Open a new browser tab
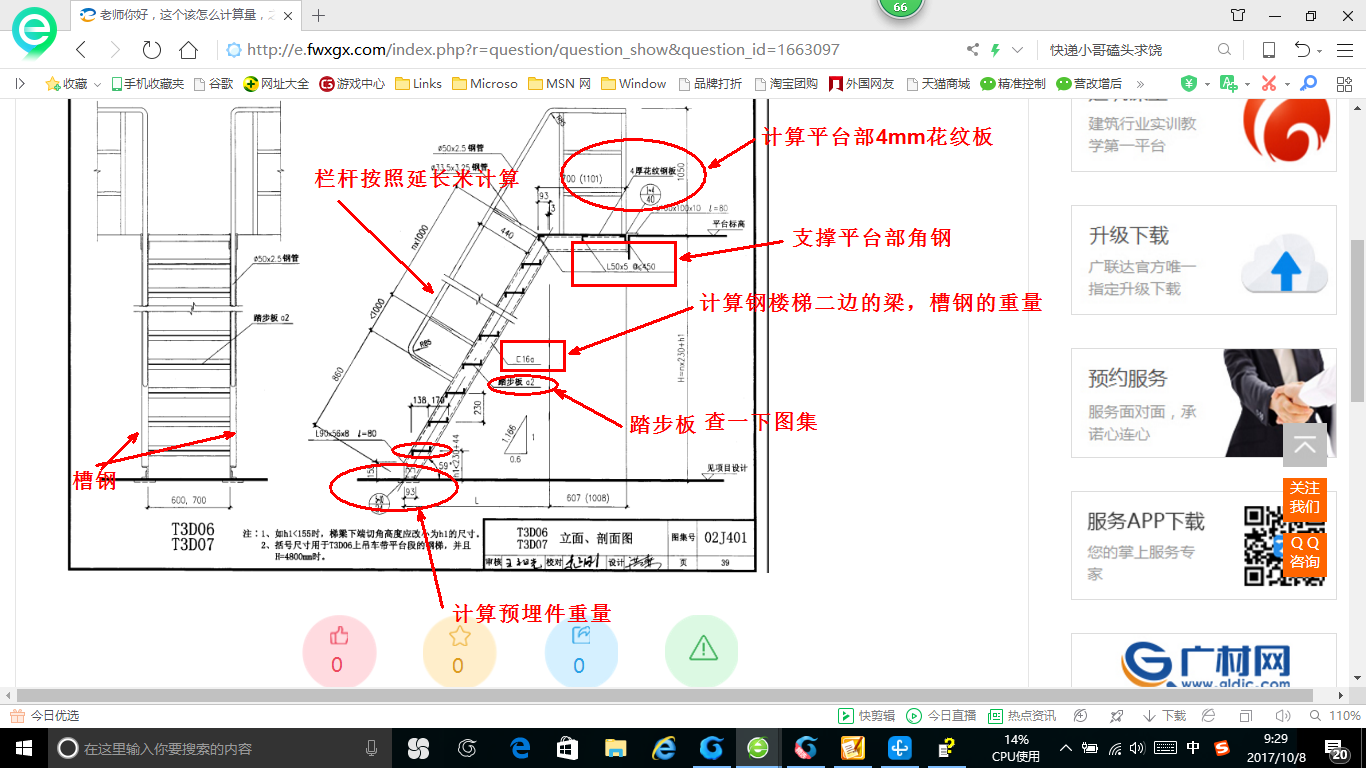 (x=319, y=15)
